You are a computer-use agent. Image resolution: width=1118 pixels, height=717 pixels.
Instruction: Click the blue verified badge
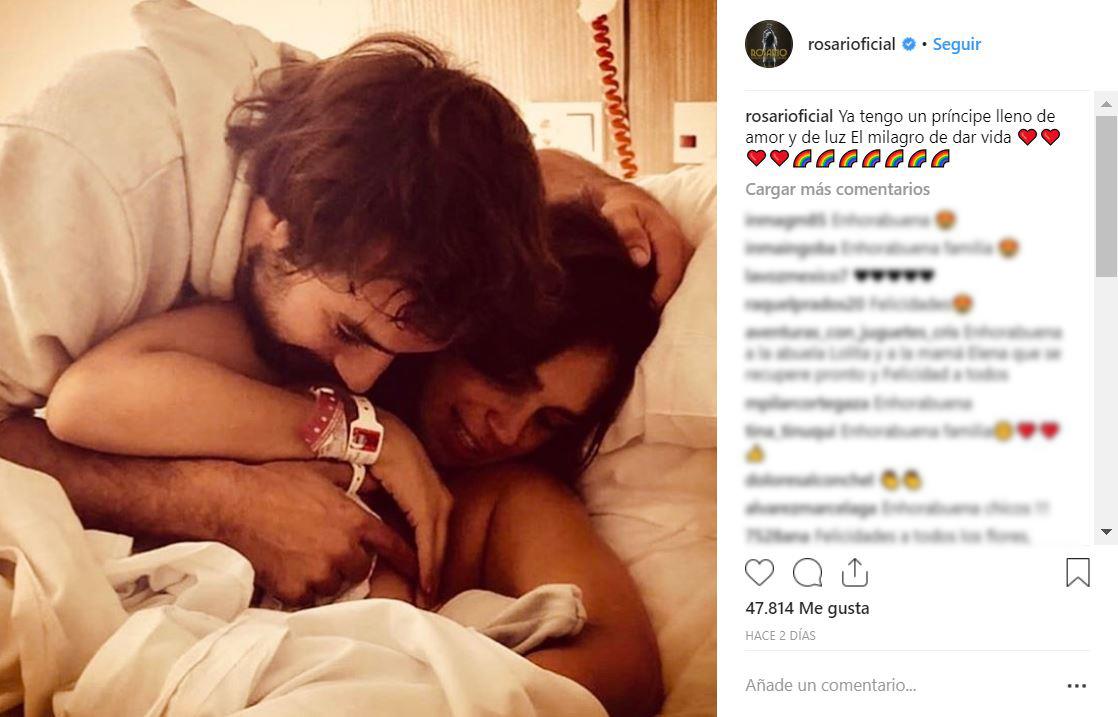[909, 44]
